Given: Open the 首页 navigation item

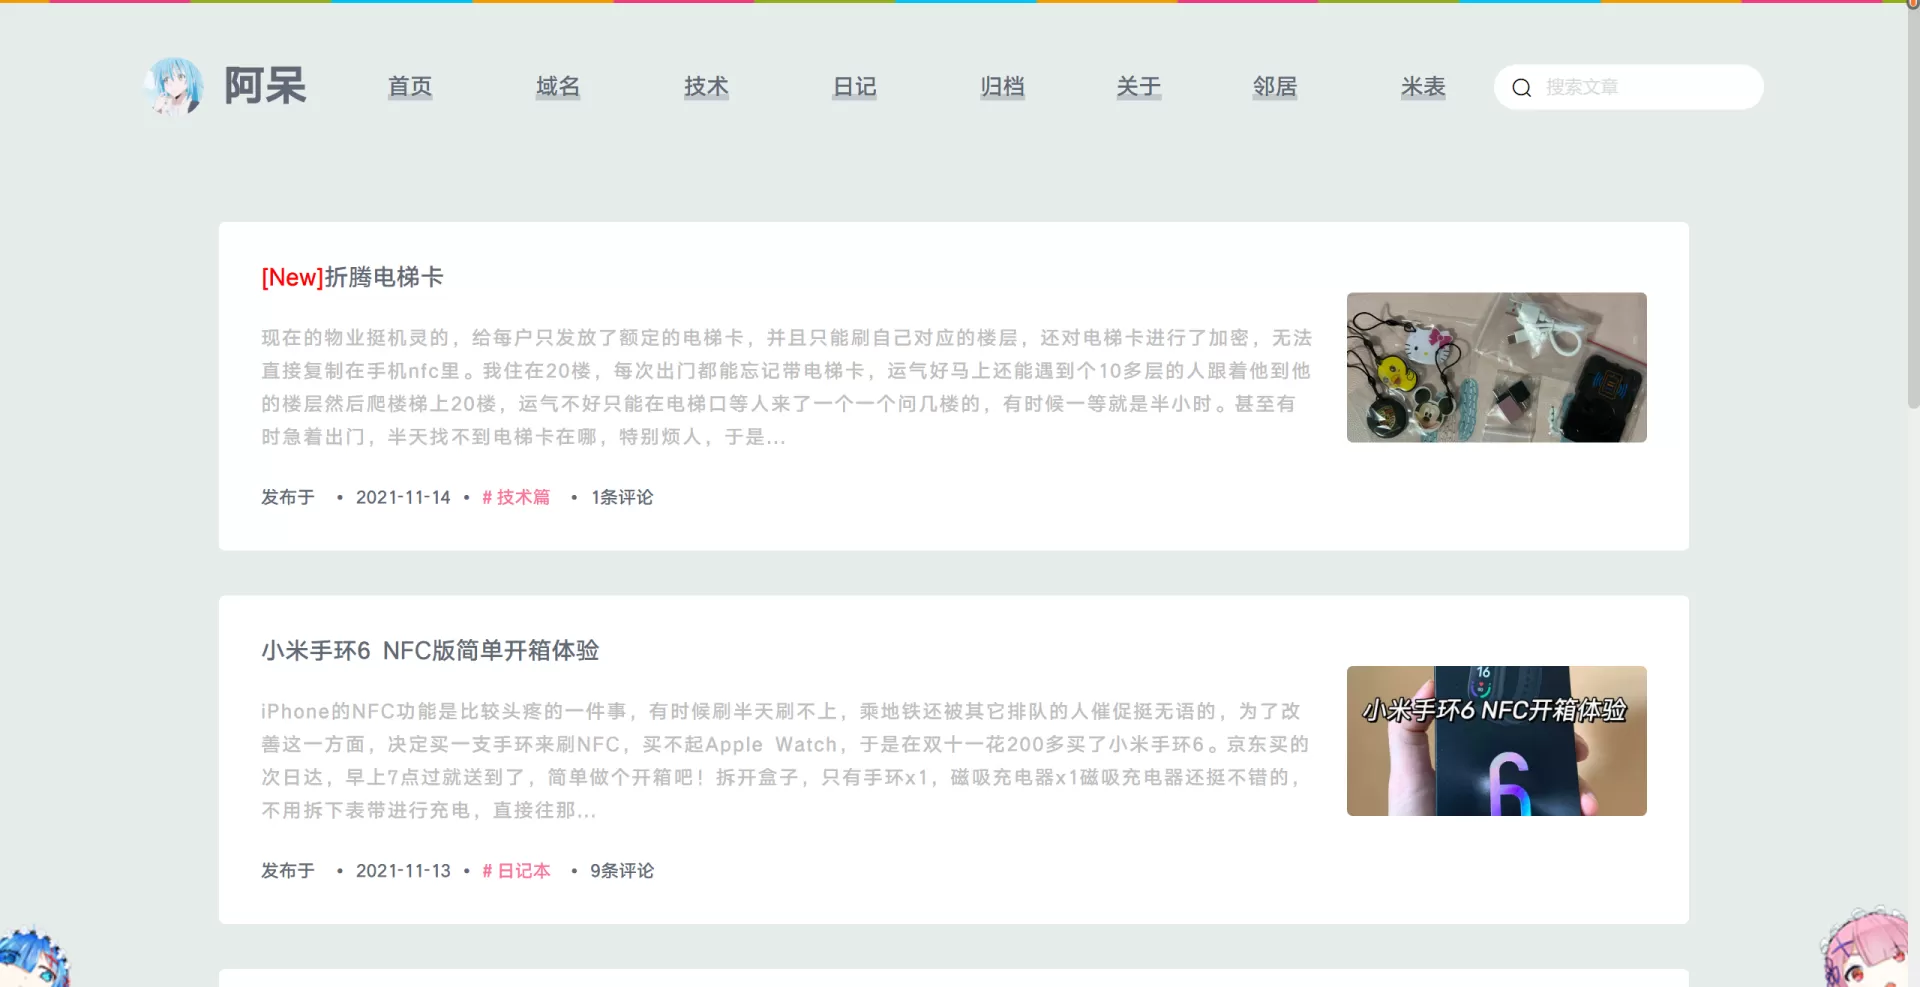Looking at the screenshot, I should (410, 87).
